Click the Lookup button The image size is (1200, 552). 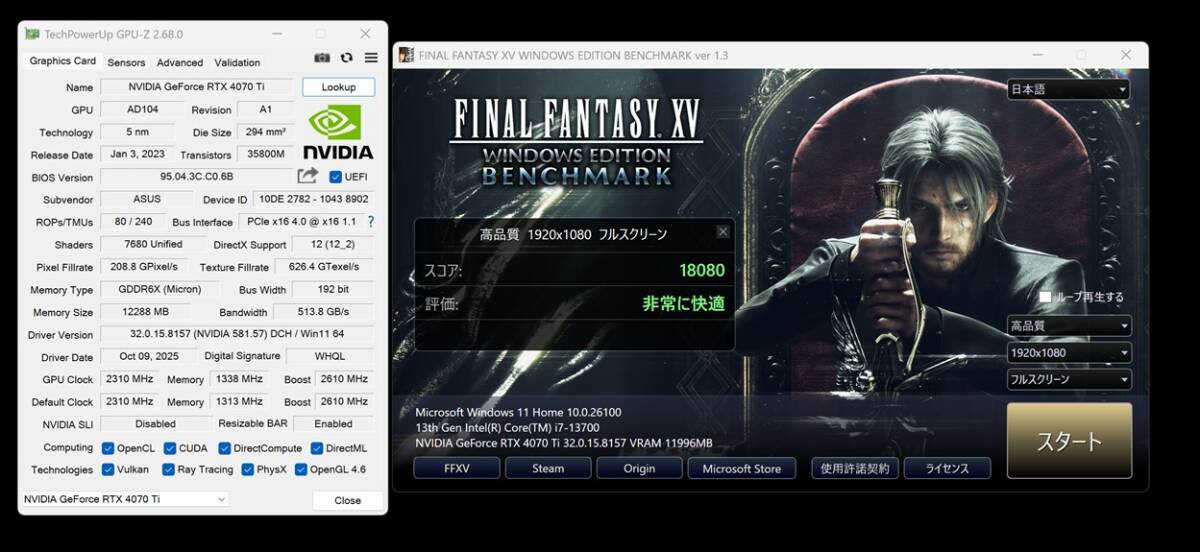[x=338, y=87]
